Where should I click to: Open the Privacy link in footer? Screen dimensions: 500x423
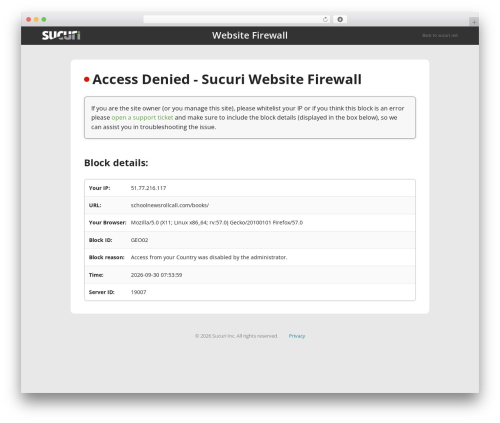tap(297, 336)
